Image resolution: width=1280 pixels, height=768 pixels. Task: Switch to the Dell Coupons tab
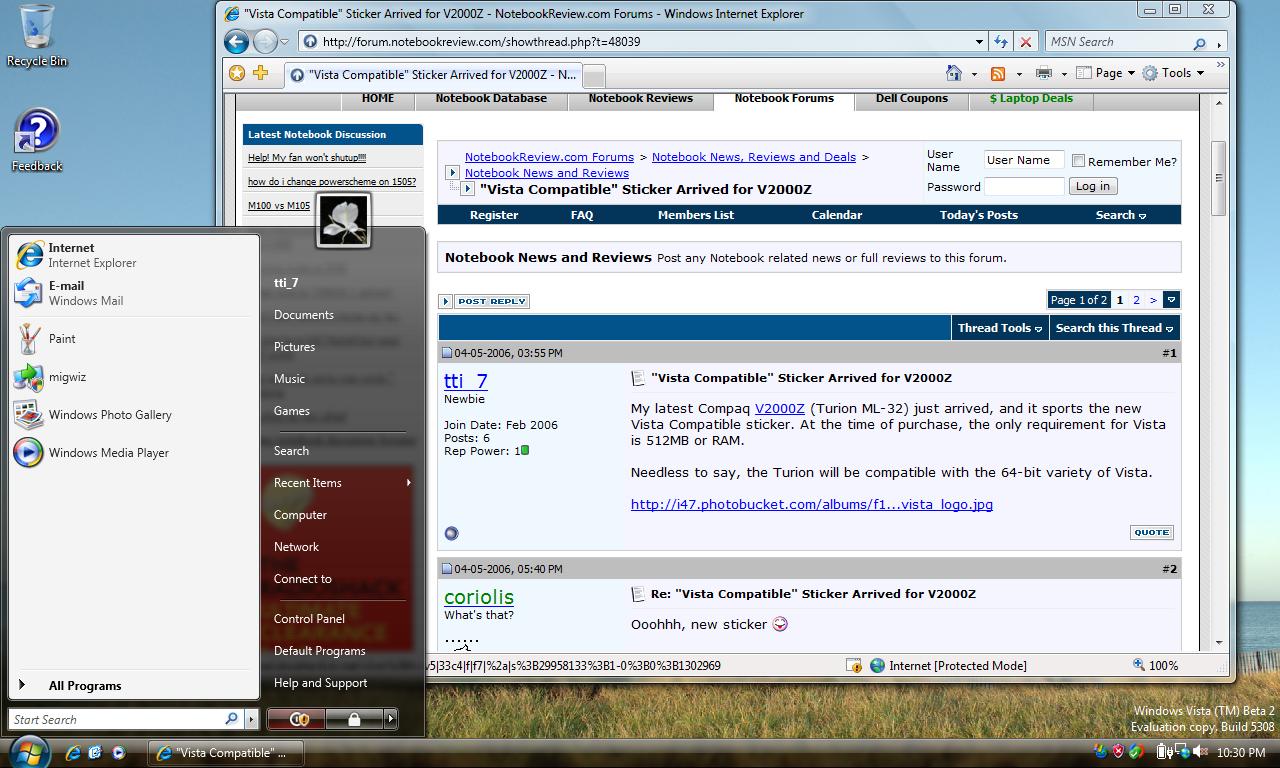pos(912,99)
